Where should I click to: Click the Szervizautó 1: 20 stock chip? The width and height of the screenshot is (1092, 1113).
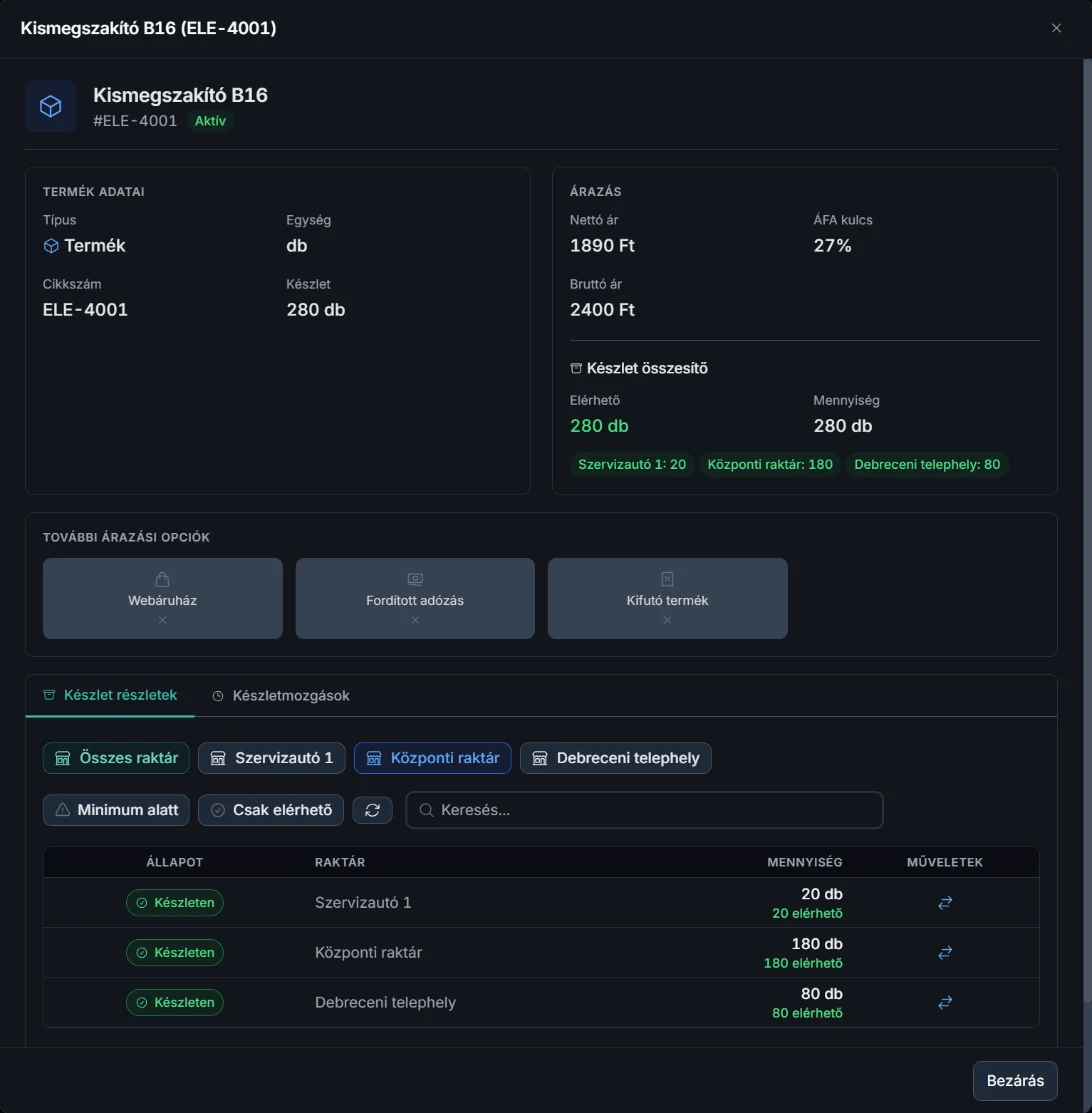click(x=632, y=464)
